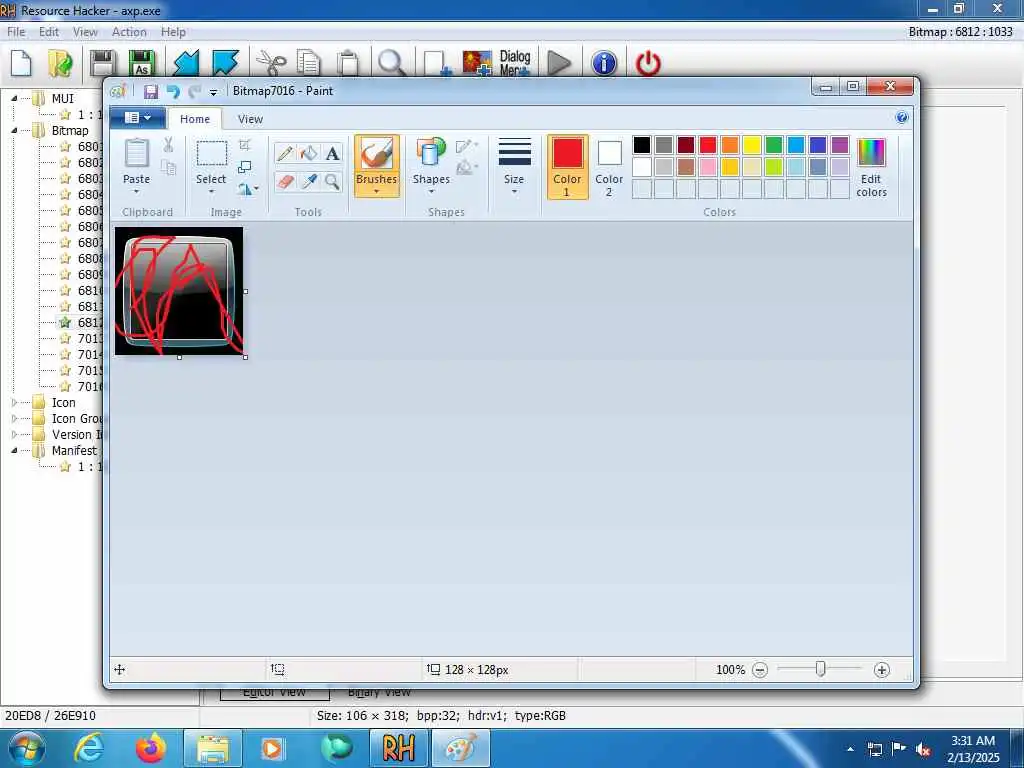Screen dimensions: 1024x768
Task: Click the Search magnifier in Resource Hacker toolbar
Action: 392,63
